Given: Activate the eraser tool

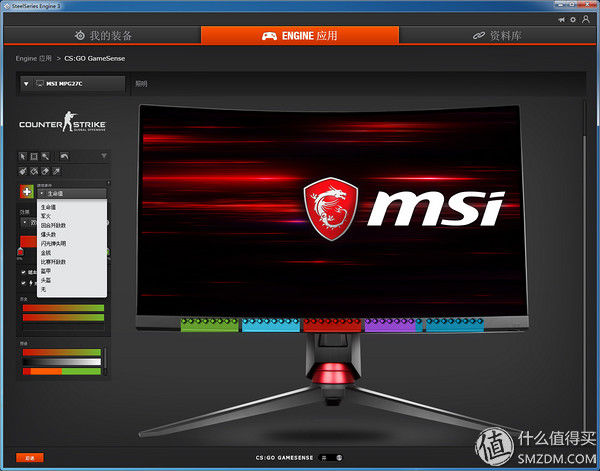Looking at the screenshot, I should [x=45, y=171].
